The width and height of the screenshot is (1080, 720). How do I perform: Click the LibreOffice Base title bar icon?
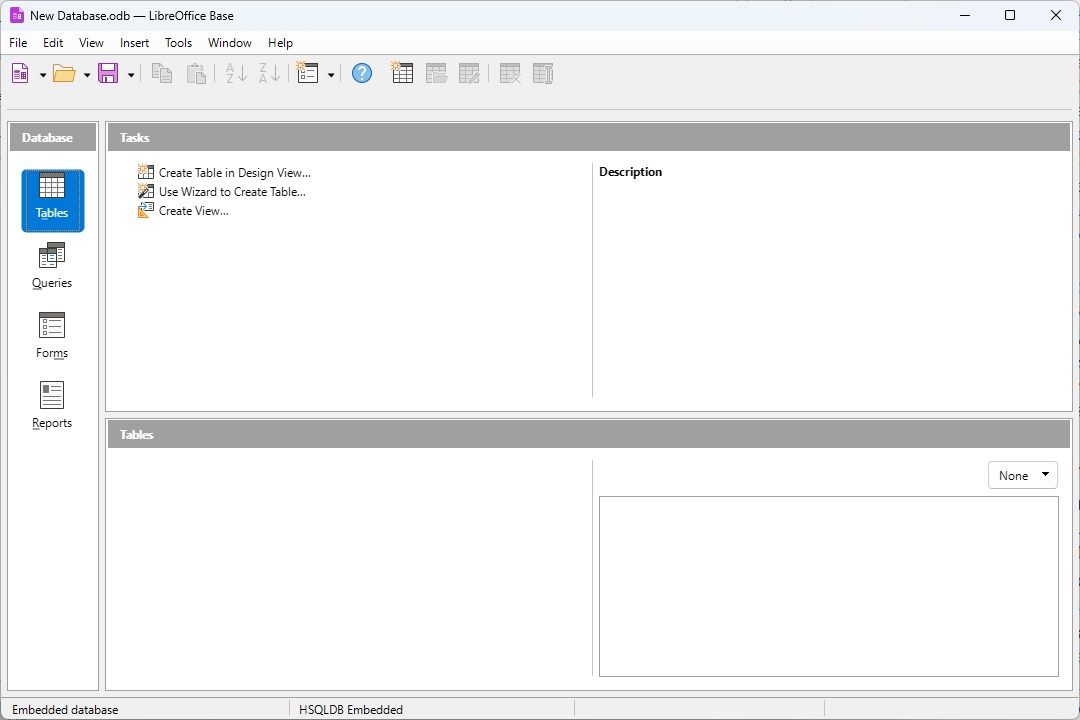[17, 15]
